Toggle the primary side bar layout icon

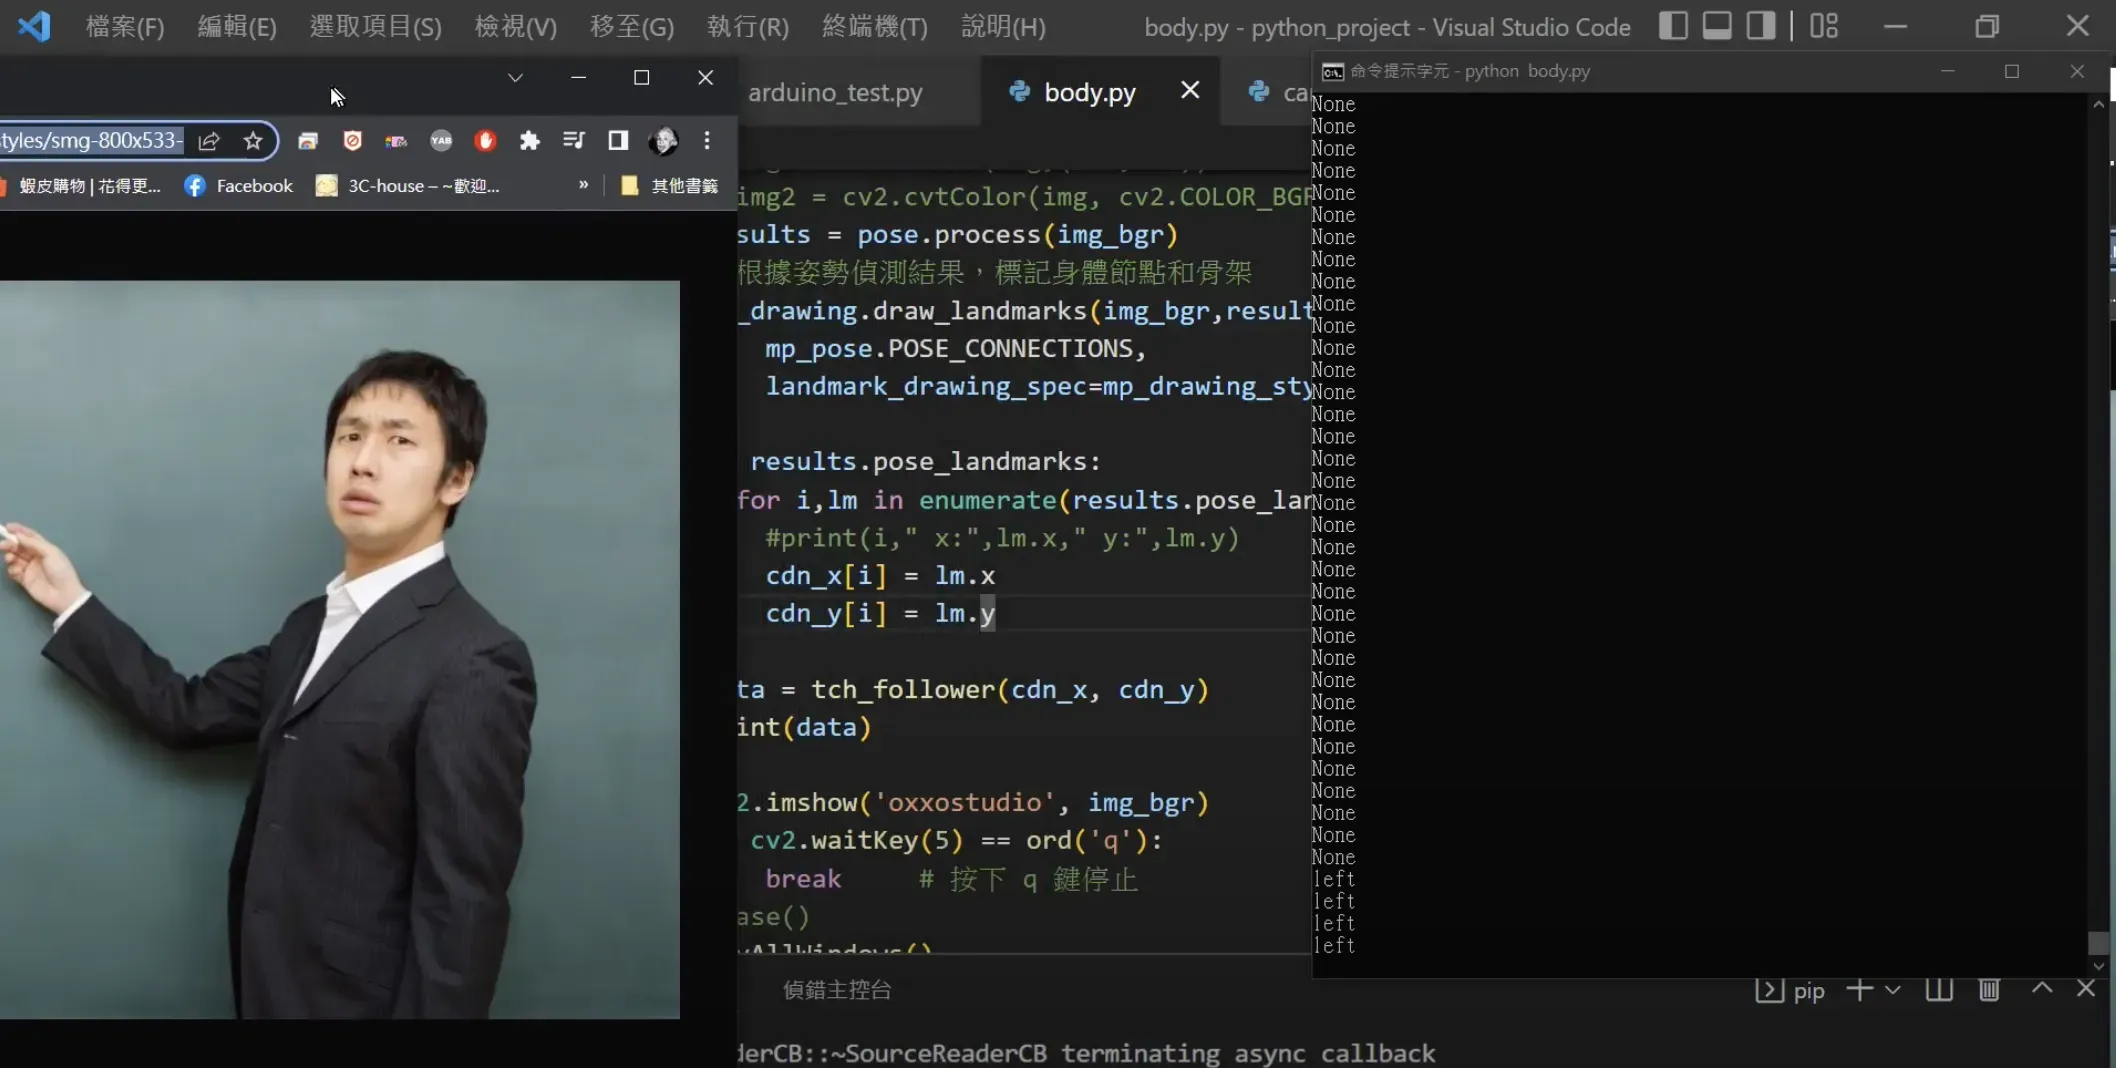point(1673,25)
